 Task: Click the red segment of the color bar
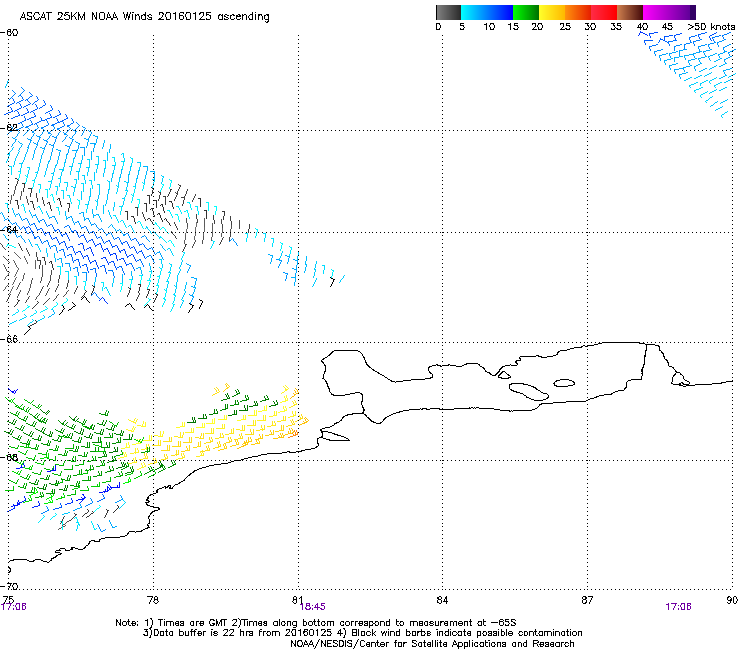click(x=604, y=12)
